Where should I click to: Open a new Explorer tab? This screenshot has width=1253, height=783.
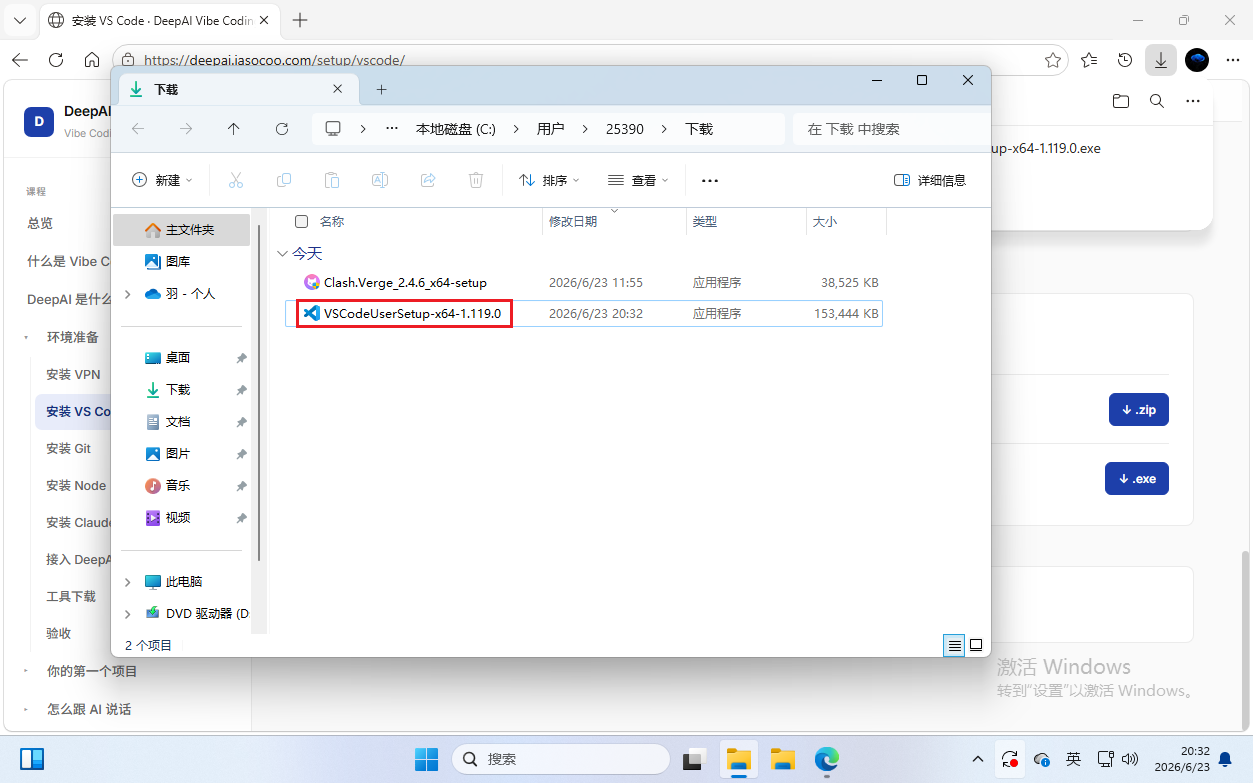(x=381, y=89)
